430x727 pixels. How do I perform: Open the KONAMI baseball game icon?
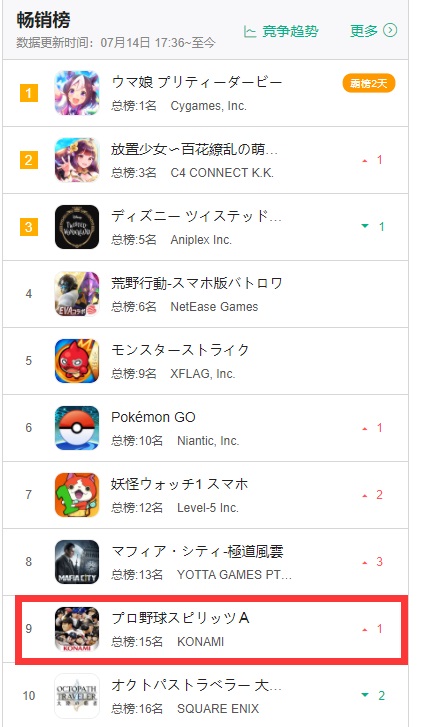coord(77,629)
